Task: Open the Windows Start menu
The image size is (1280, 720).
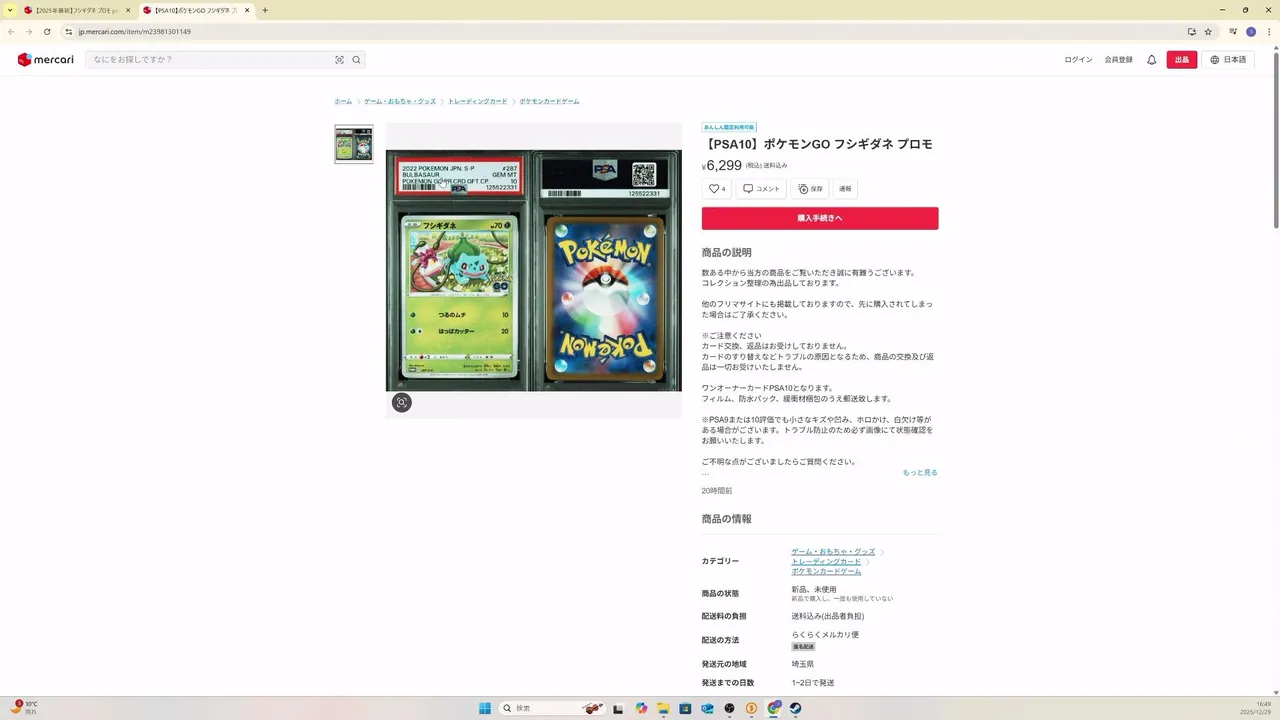Action: click(485, 708)
